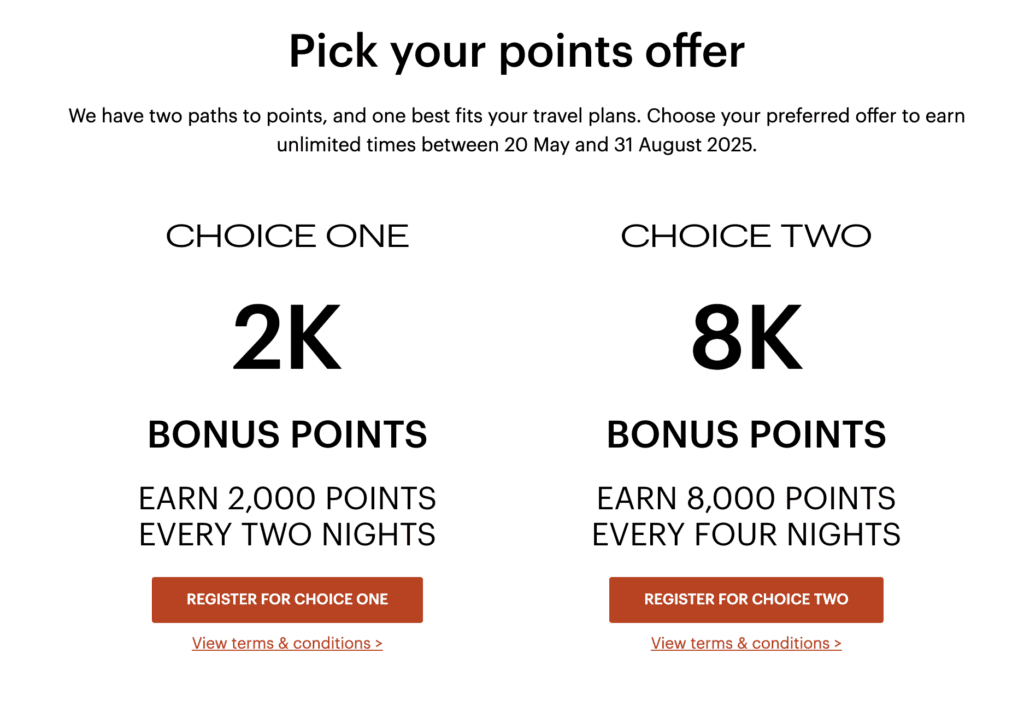The width and height of the screenshot is (1024, 706).
Task: Click the 'EARN 8,000 POINTS' text line
Action: click(x=746, y=499)
